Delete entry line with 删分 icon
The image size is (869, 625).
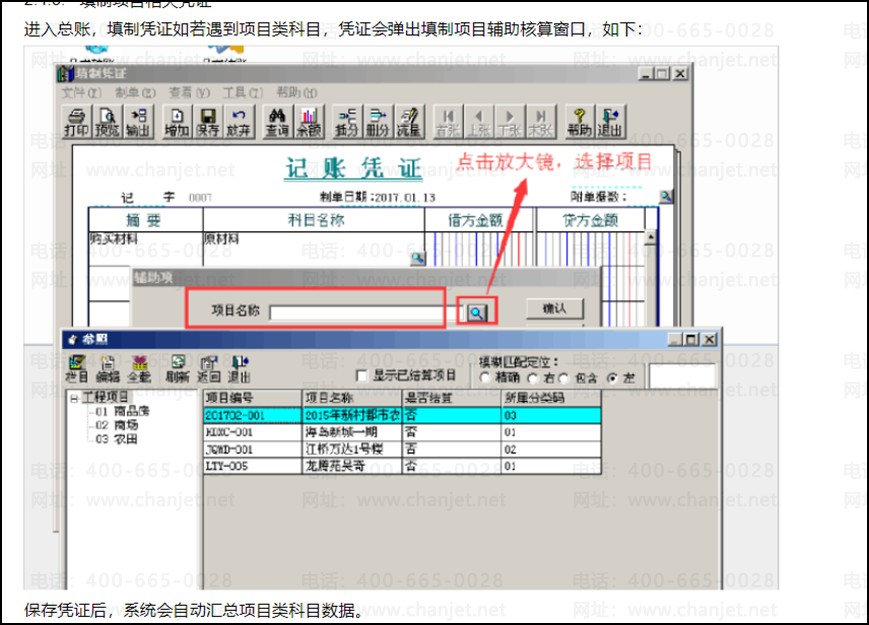pyautogui.click(x=378, y=121)
